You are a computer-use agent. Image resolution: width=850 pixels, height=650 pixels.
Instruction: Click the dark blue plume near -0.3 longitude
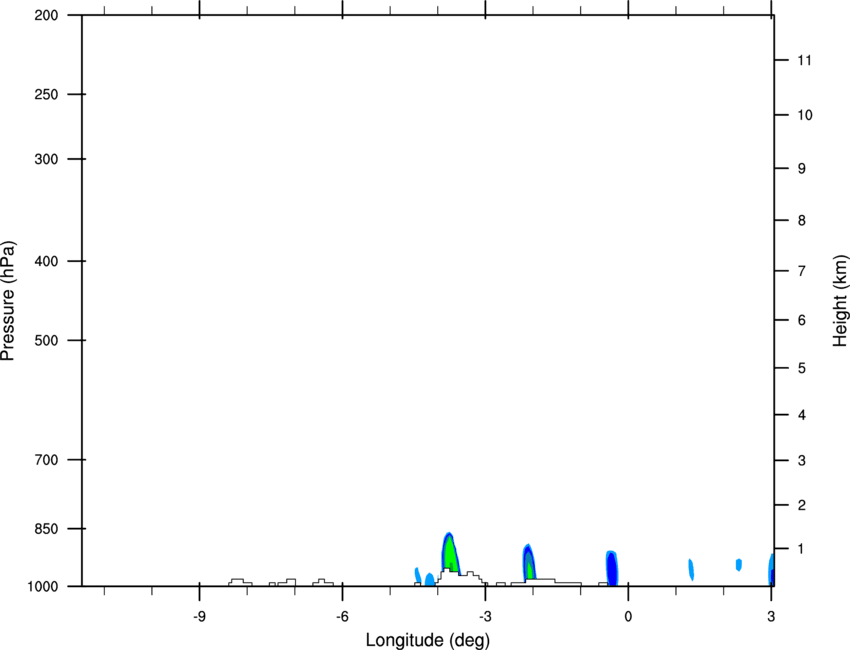tap(611, 568)
